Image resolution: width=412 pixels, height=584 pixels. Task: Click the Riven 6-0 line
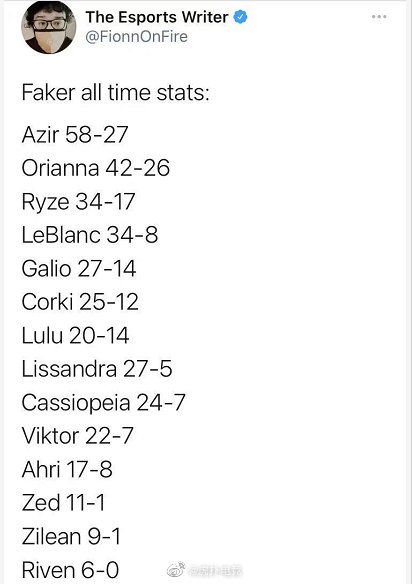tap(70, 570)
